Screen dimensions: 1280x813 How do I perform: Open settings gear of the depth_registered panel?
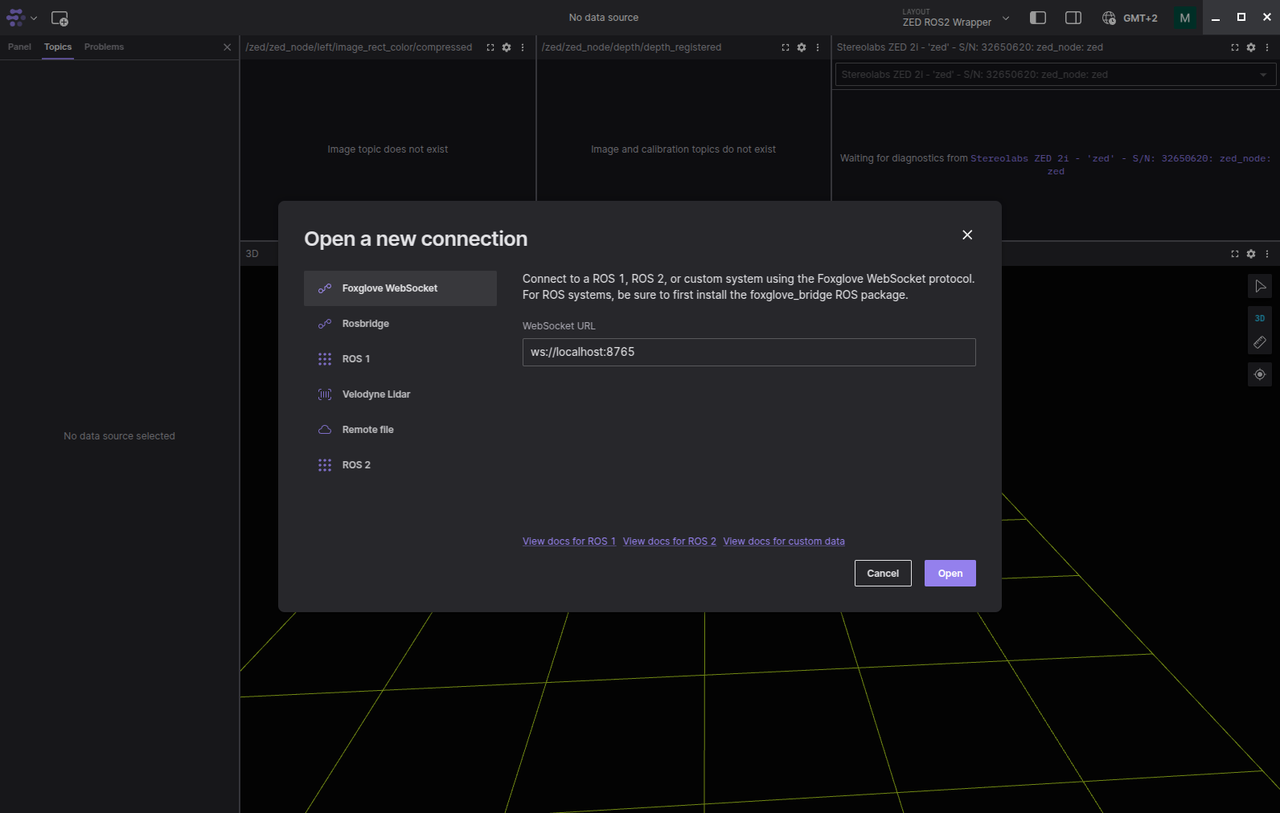pyautogui.click(x=801, y=47)
